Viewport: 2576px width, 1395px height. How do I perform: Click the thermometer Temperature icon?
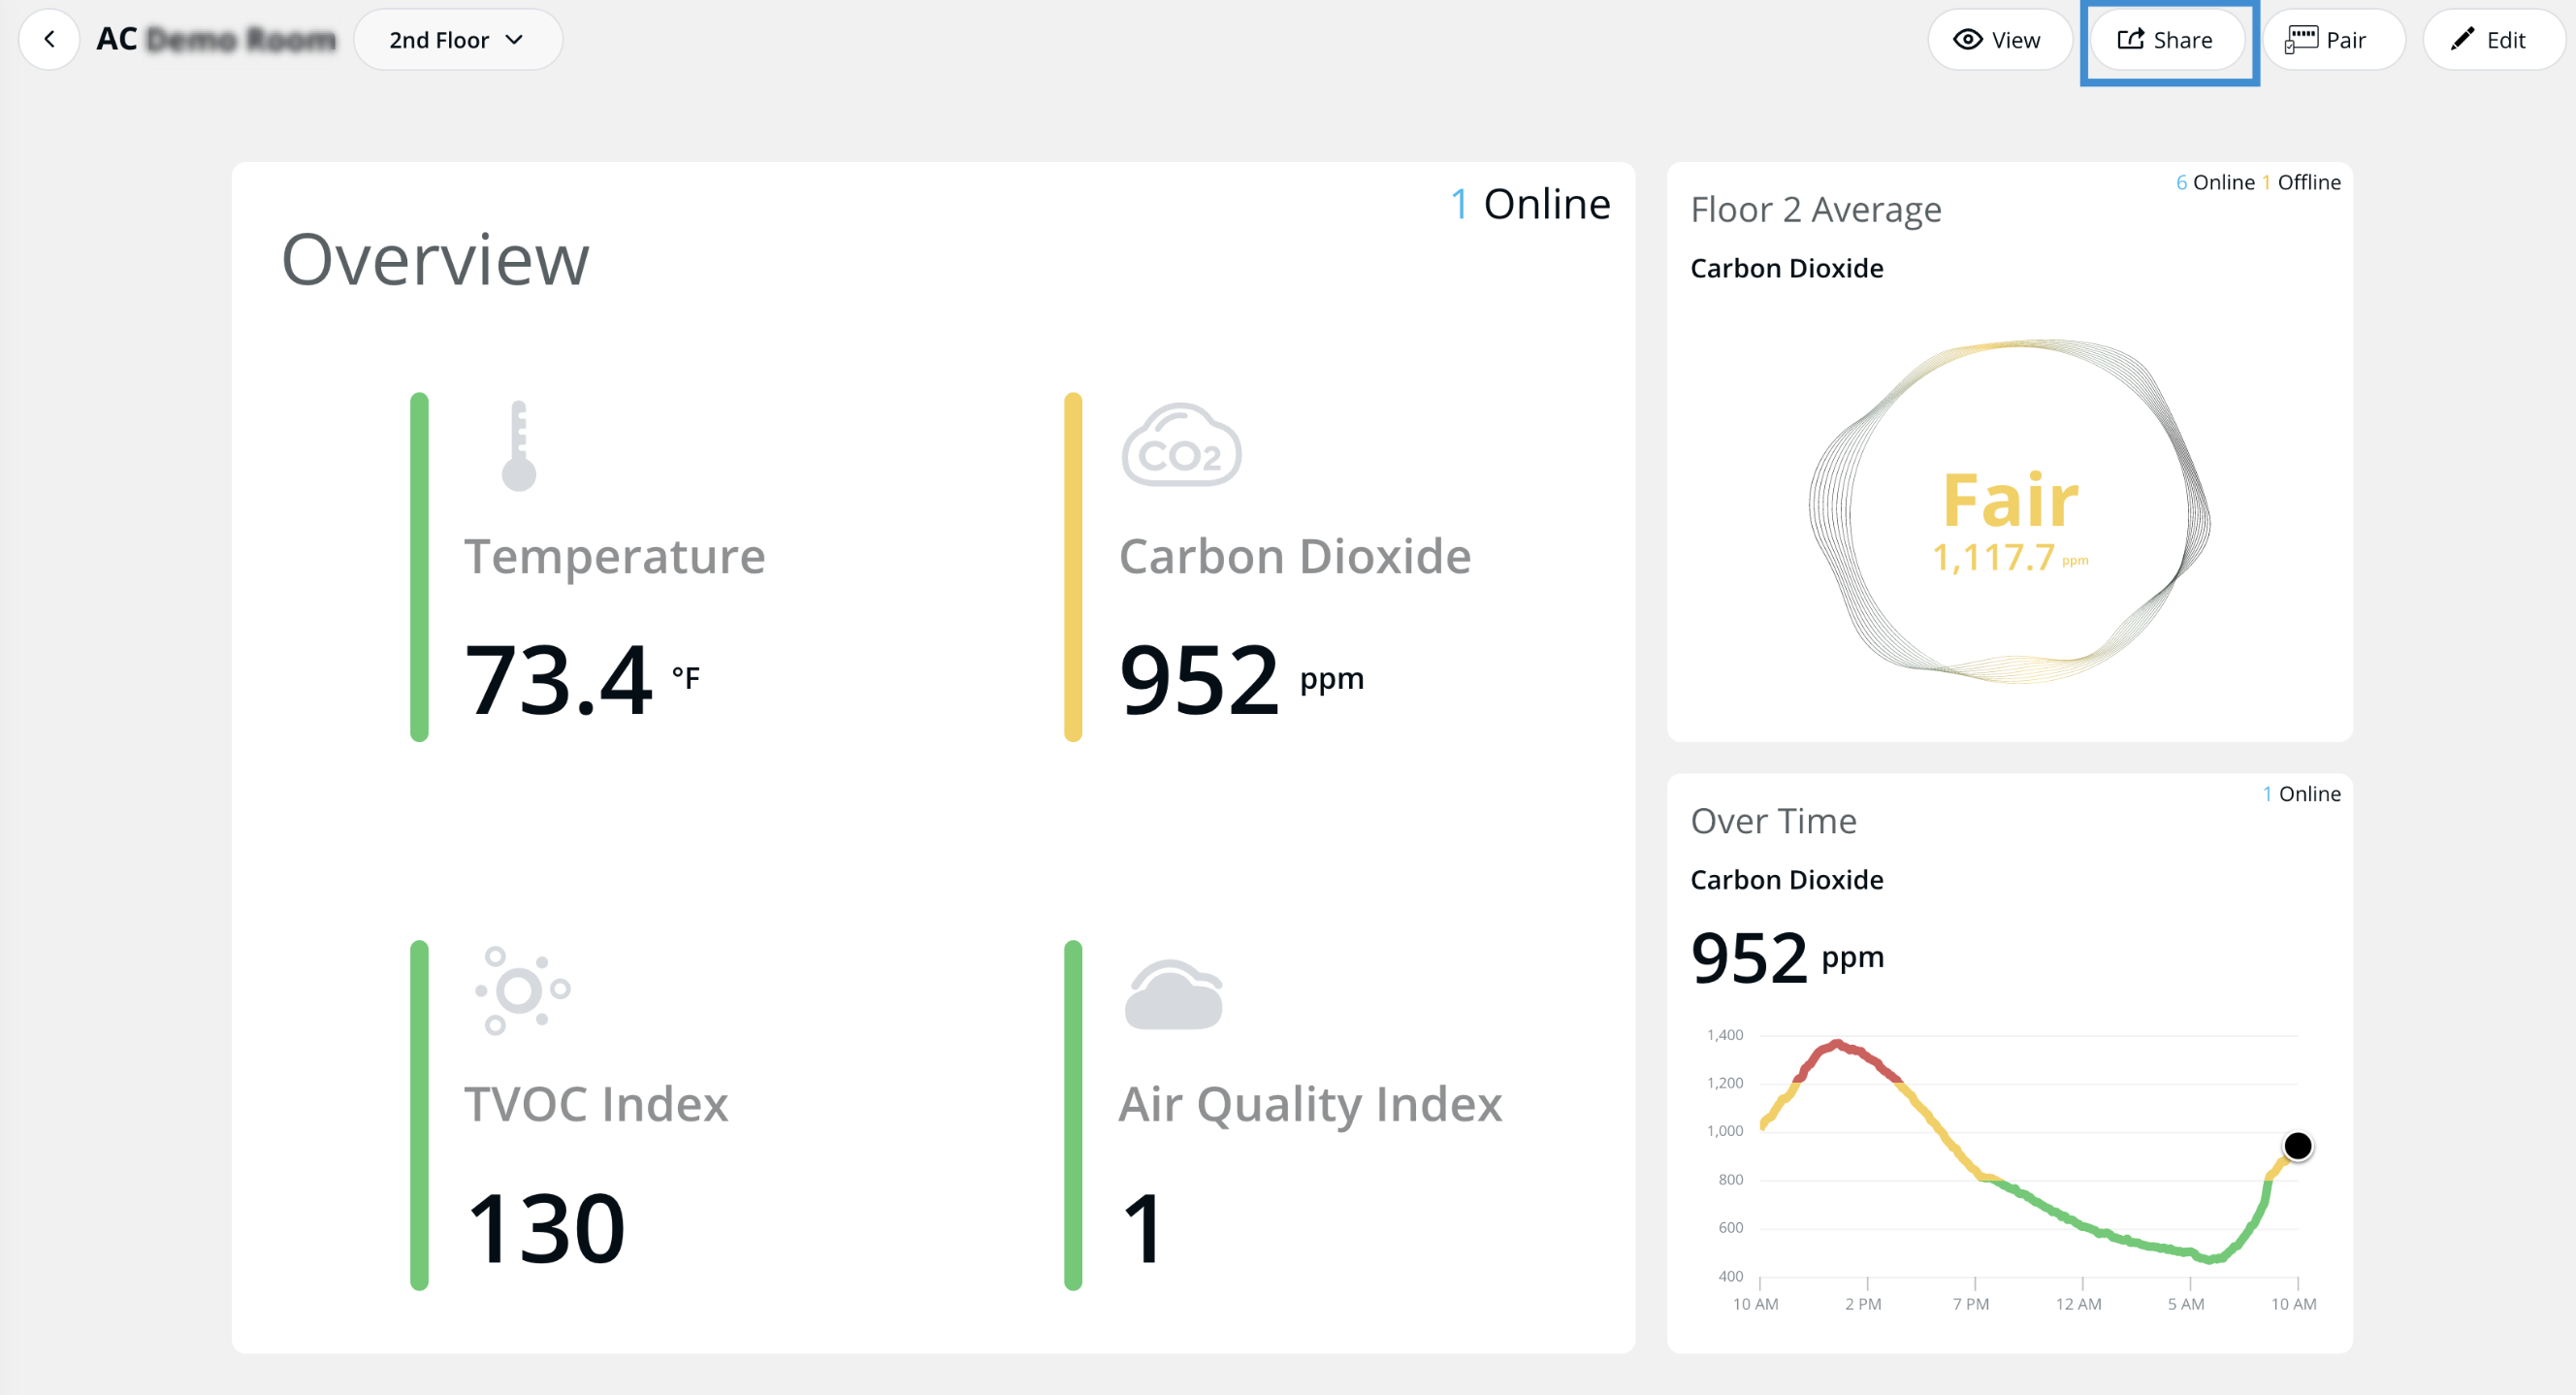(x=518, y=446)
